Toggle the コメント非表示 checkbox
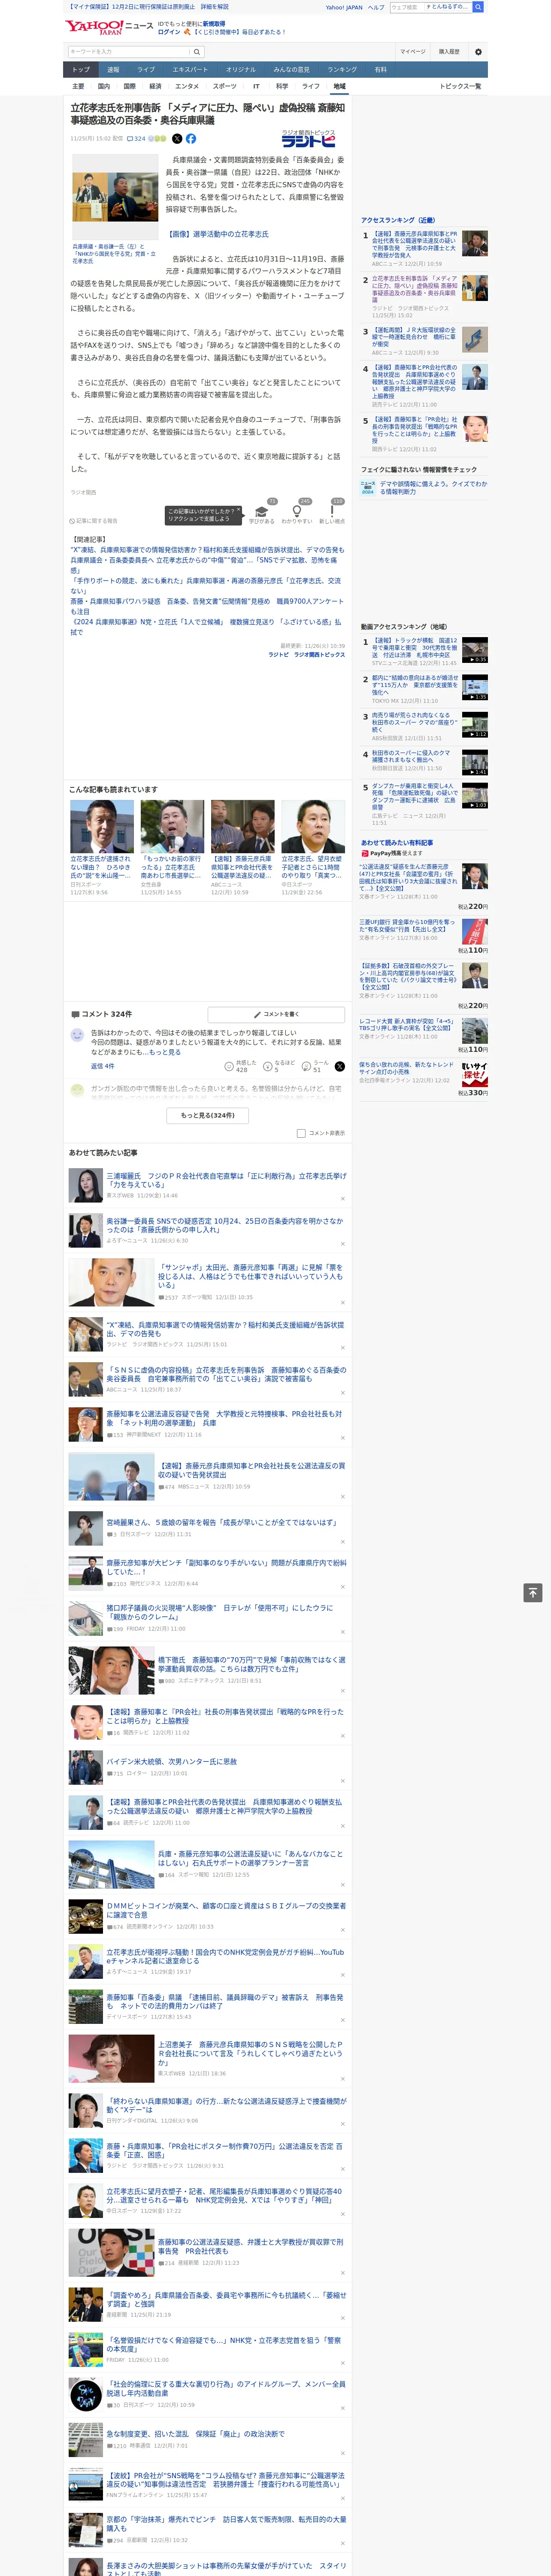The width and height of the screenshot is (551, 2576). 301,1133
